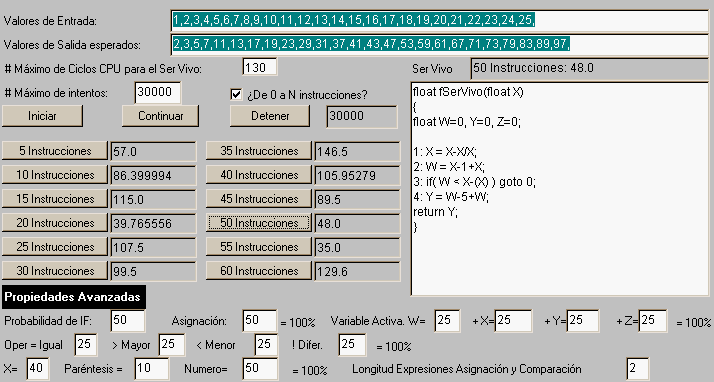Click the Detener button
This screenshot has width=714, height=382.
(270, 116)
